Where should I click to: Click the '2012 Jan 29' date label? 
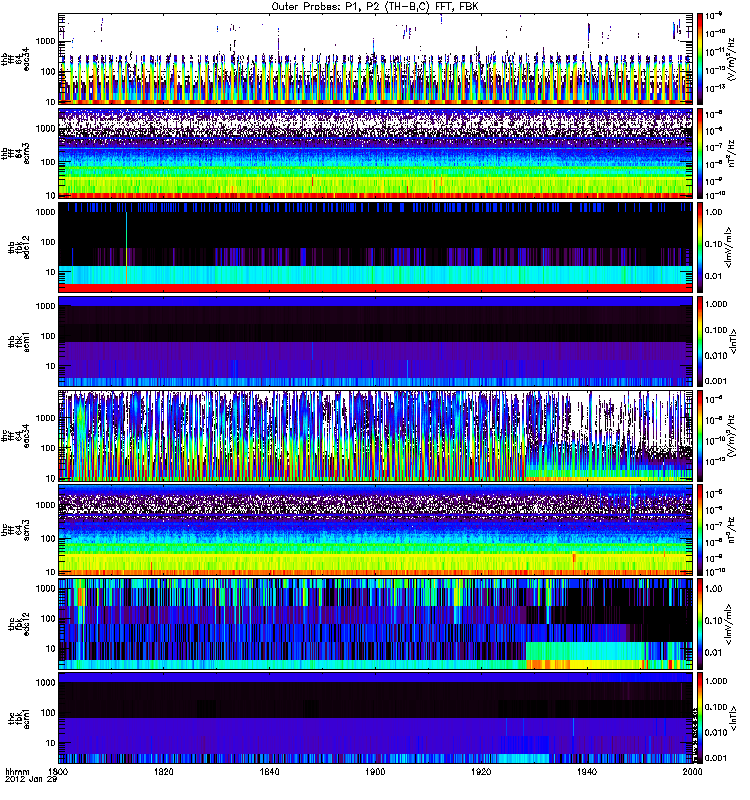point(31,779)
